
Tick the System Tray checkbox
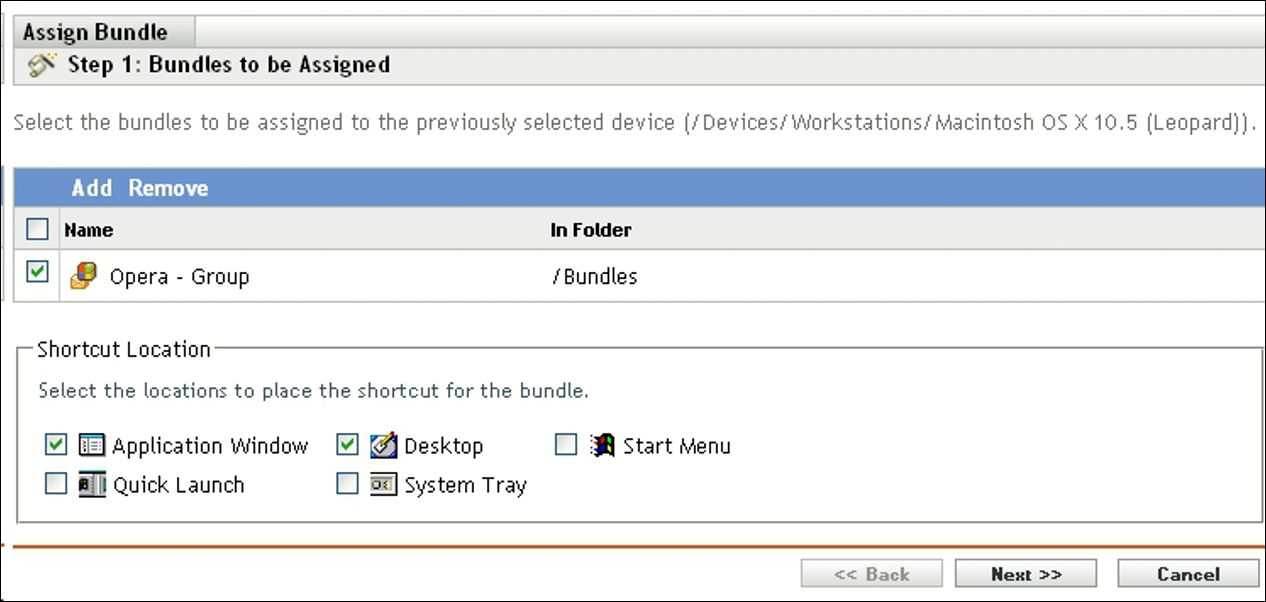coord(347,485)
